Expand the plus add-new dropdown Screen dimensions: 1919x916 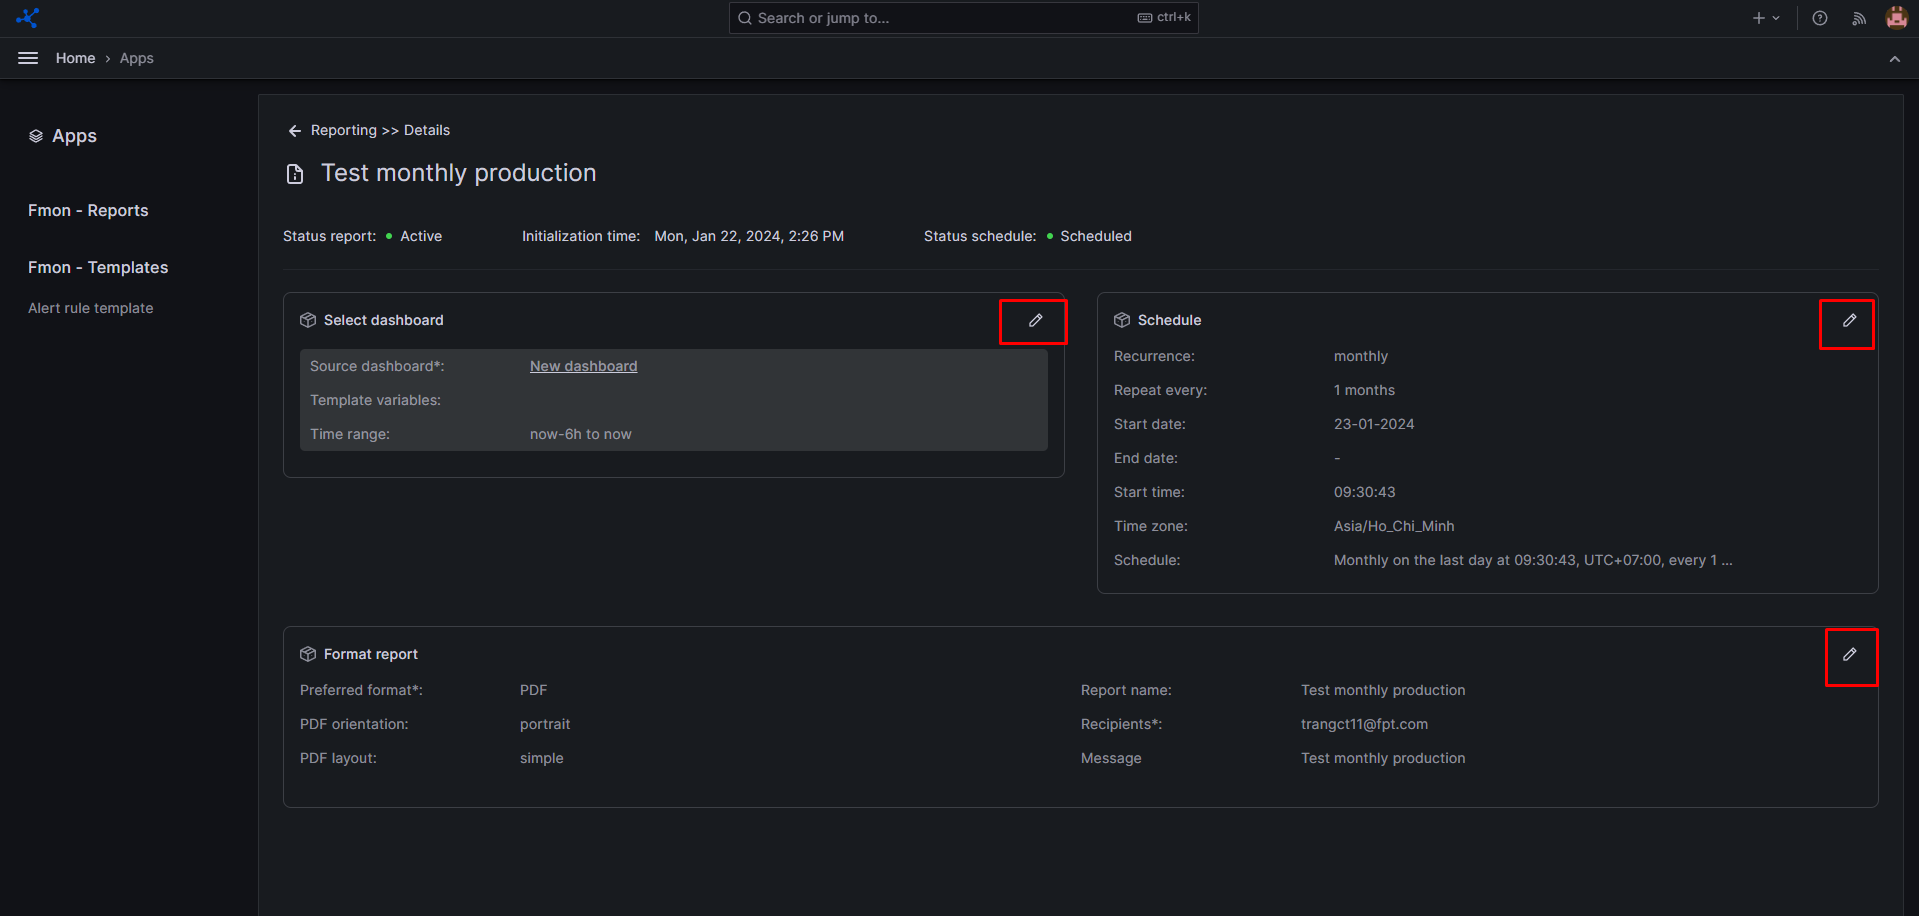point(1765,18)
